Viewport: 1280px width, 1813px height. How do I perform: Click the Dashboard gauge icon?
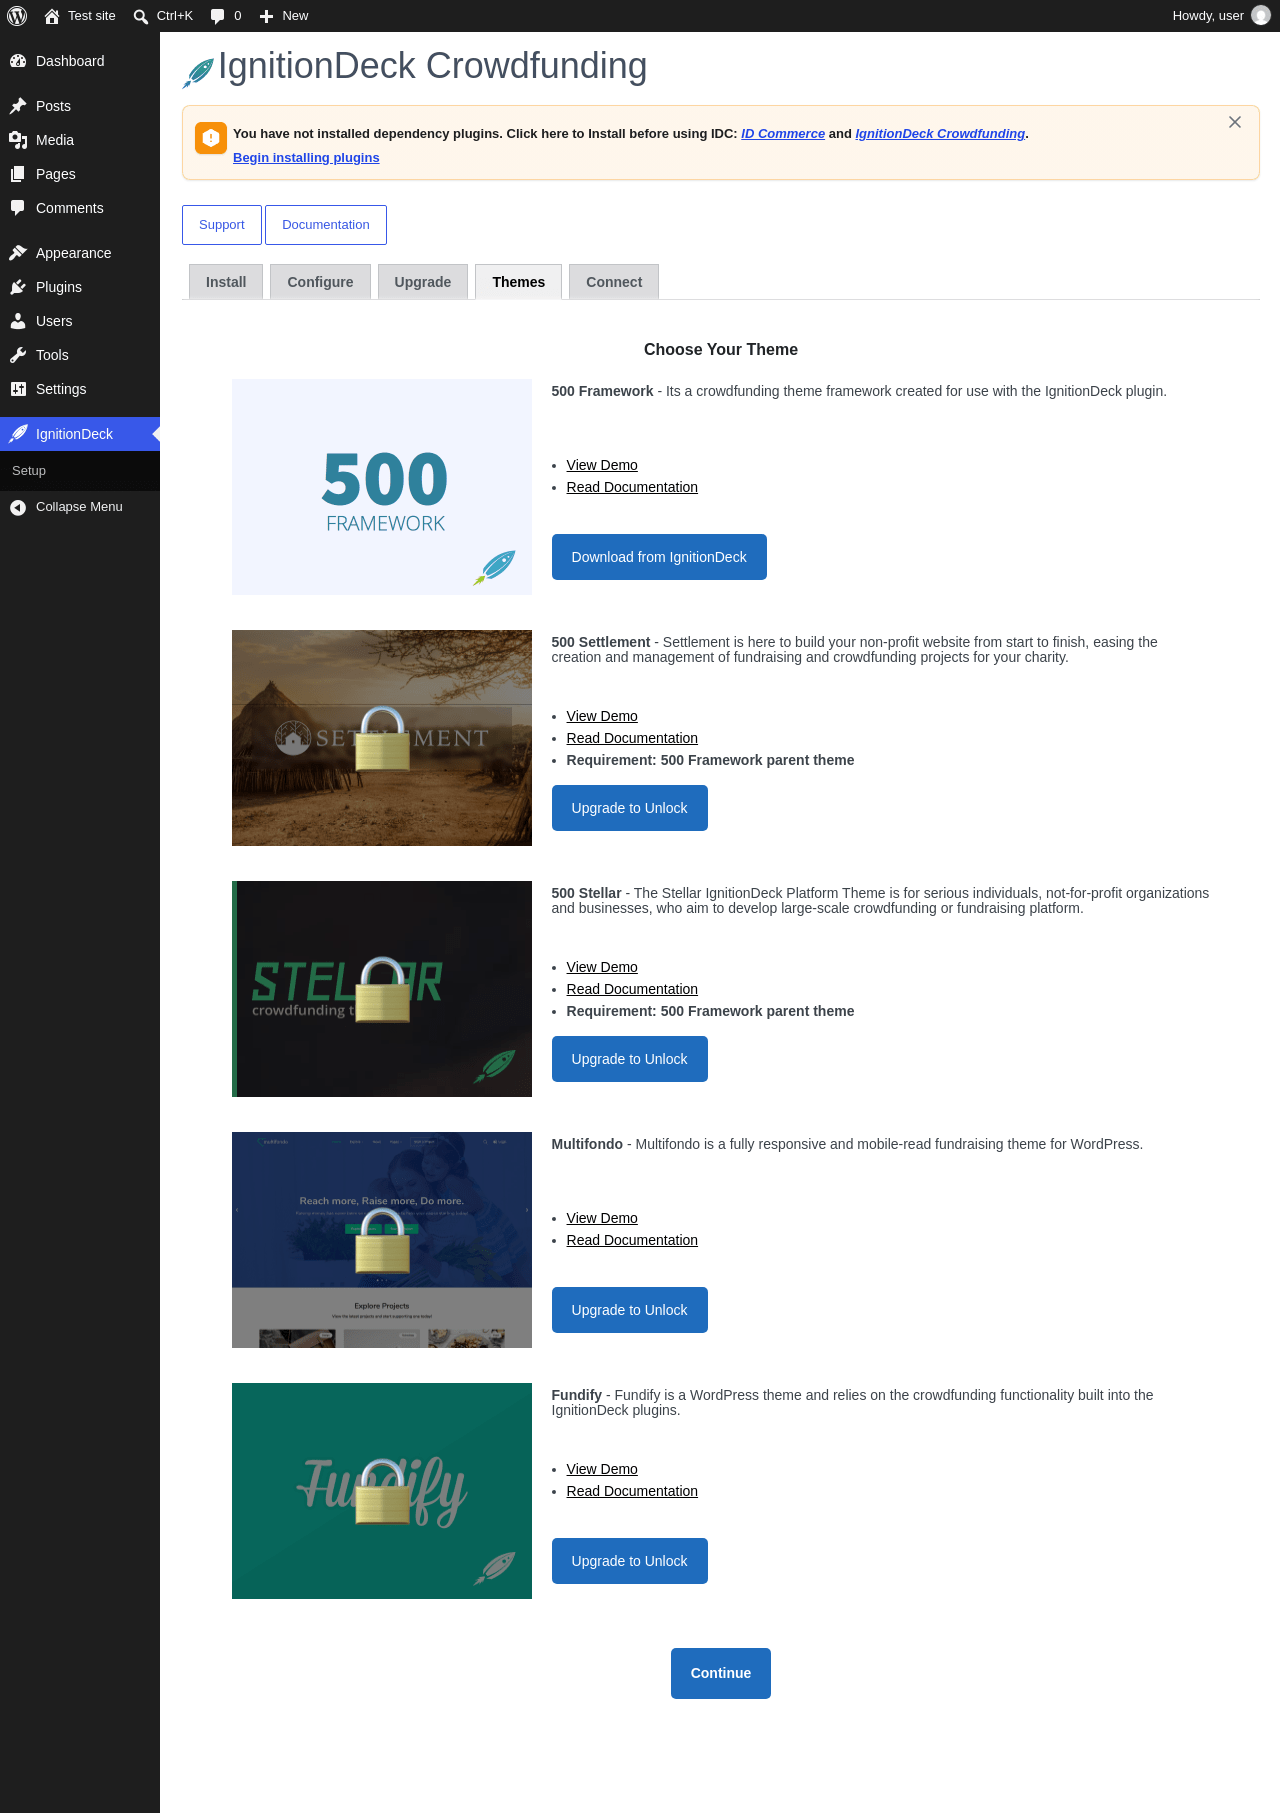[18, 61]
